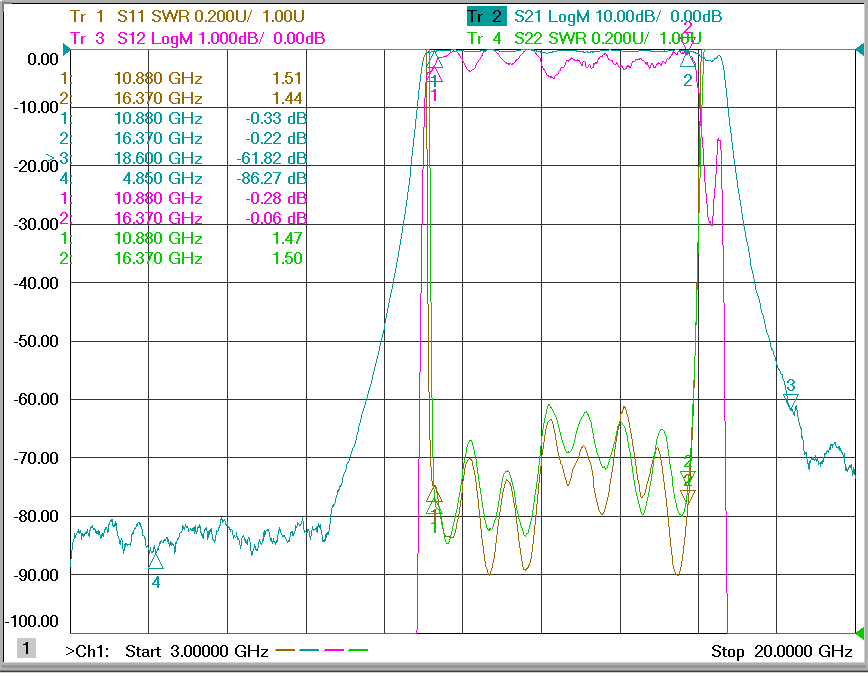Click teal marker 3 triangle at 18.600 GHz
Viewport: 868px width, 673px height.
pyautogui.click(x=792, y=401)
